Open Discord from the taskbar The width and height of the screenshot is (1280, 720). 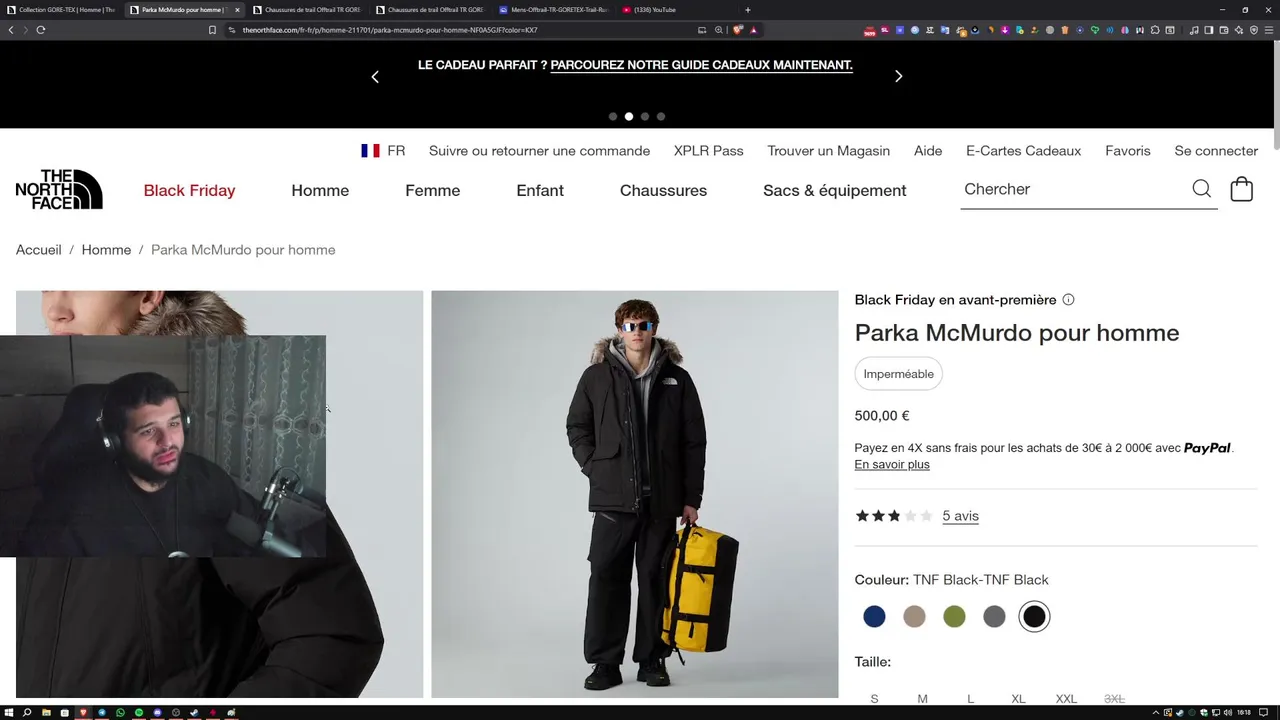point(157,713)
